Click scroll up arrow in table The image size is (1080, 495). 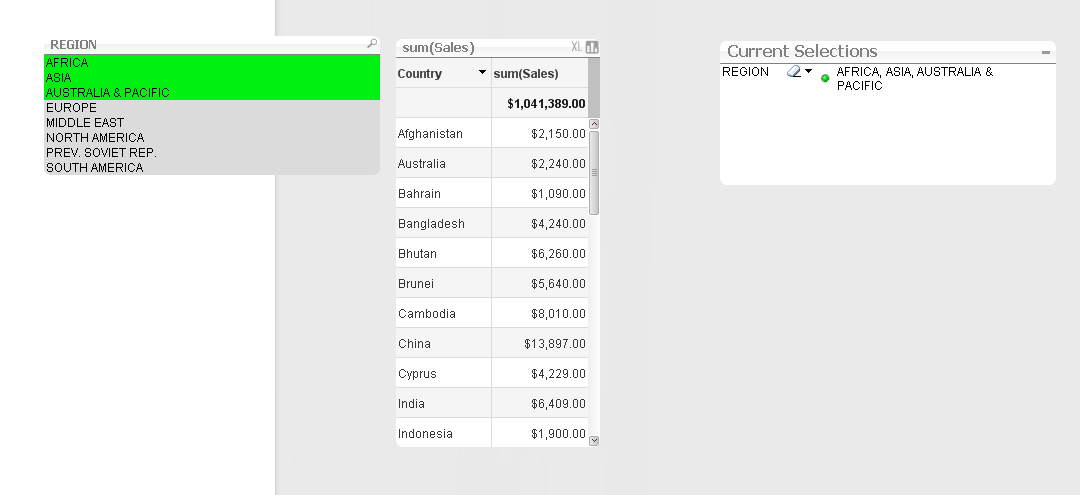pos(594,124)
